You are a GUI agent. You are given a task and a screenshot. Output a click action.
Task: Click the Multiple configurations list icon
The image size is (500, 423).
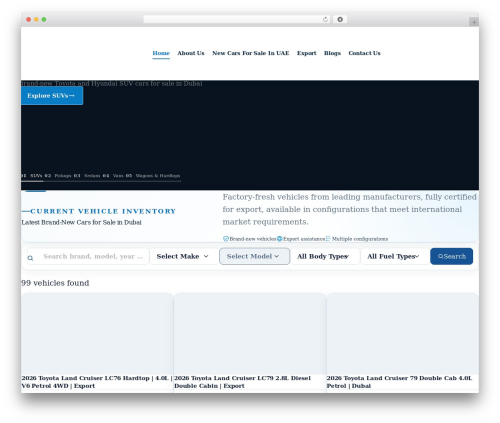pos(328,239)
